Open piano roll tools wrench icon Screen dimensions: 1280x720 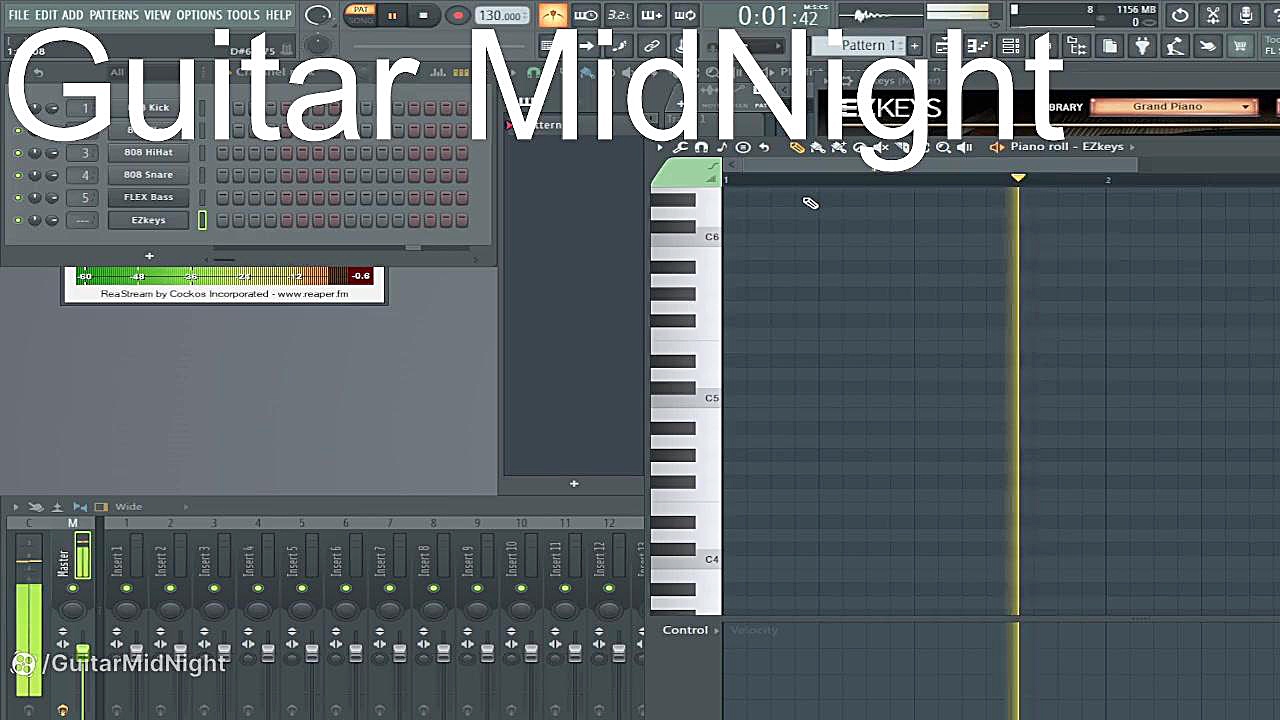click(x=681, y=147)
